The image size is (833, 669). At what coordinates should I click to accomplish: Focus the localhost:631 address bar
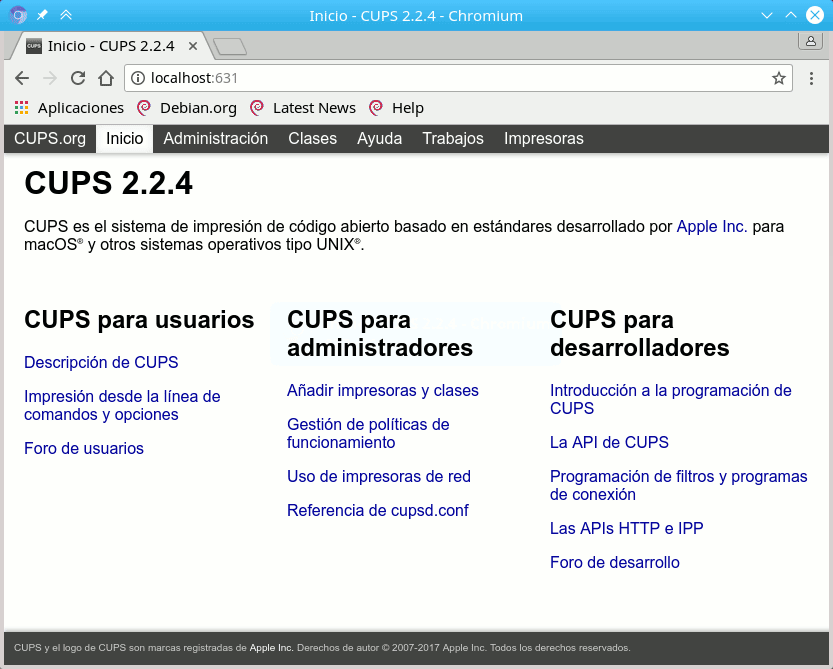pyautogui.click(x=457, y=78)
